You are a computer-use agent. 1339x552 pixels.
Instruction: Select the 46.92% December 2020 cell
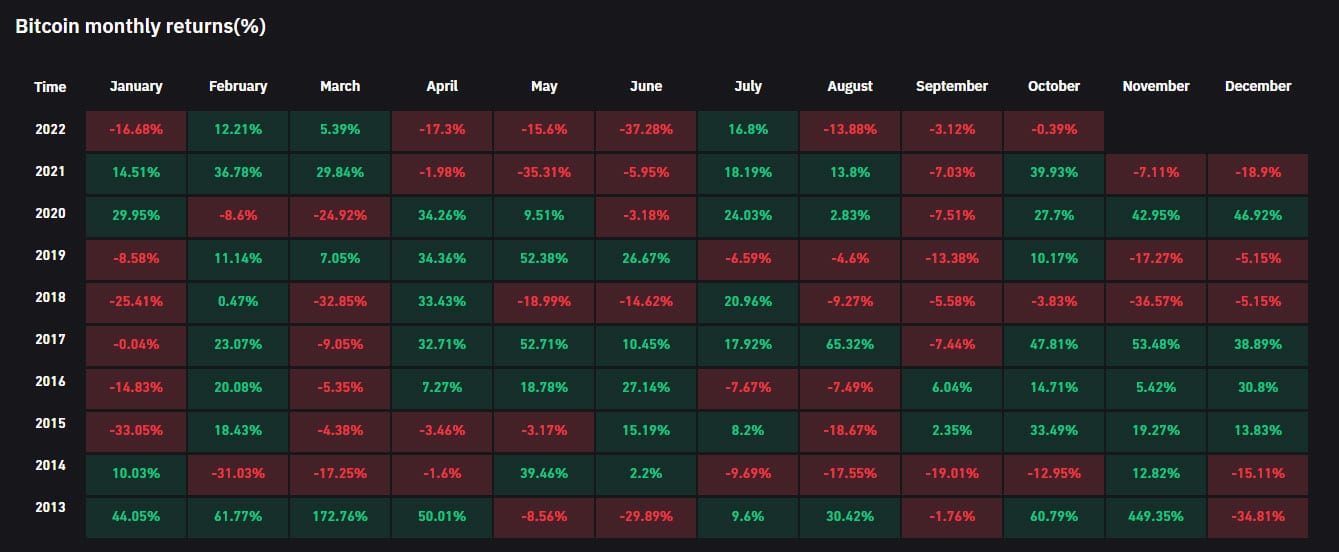(1258, 215)
